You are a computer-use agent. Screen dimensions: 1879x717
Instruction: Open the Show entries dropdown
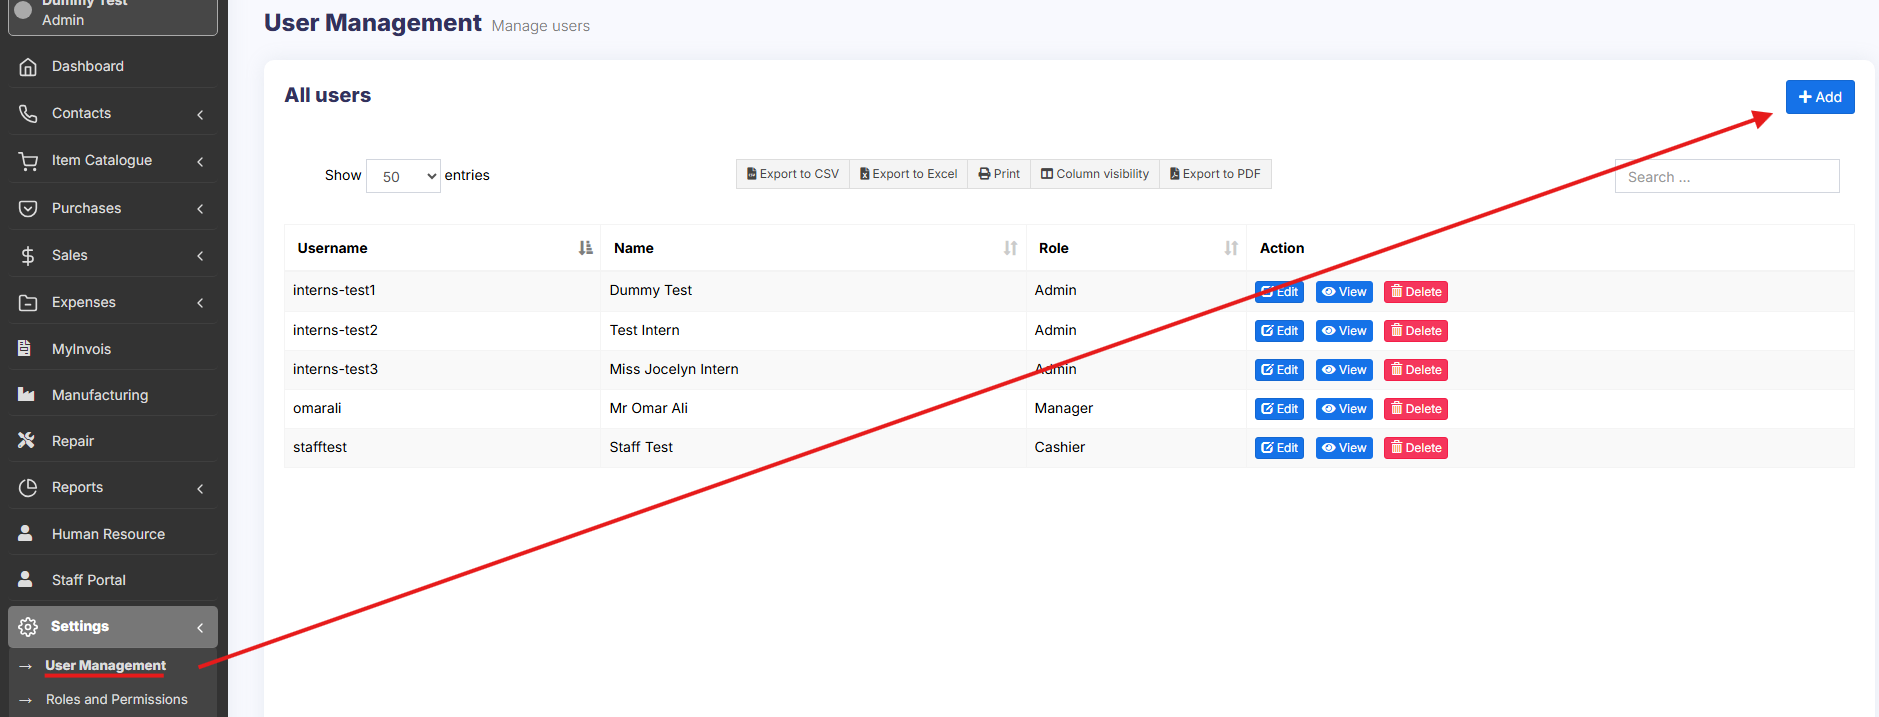coord(403,176)
